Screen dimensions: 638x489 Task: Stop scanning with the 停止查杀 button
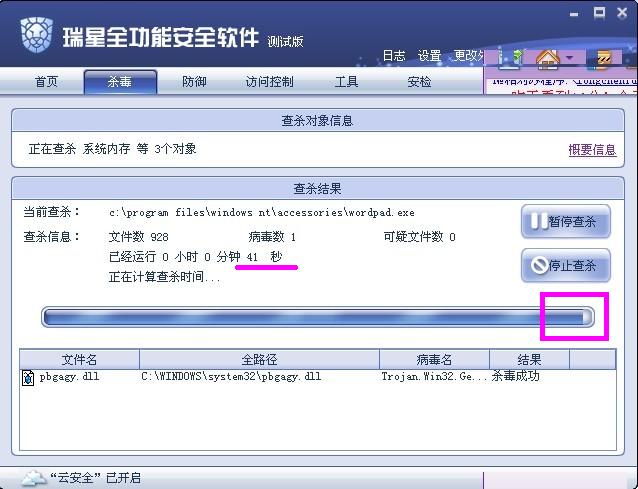tap(566, 266)
